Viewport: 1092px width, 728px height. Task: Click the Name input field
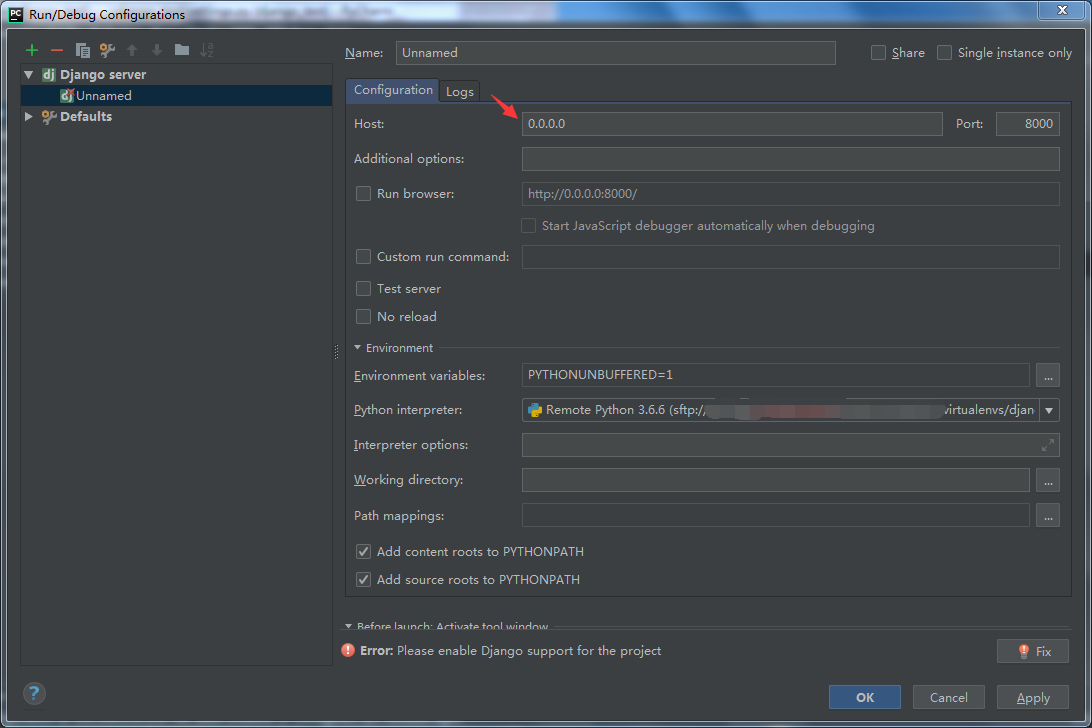click(x=616, y=53)
